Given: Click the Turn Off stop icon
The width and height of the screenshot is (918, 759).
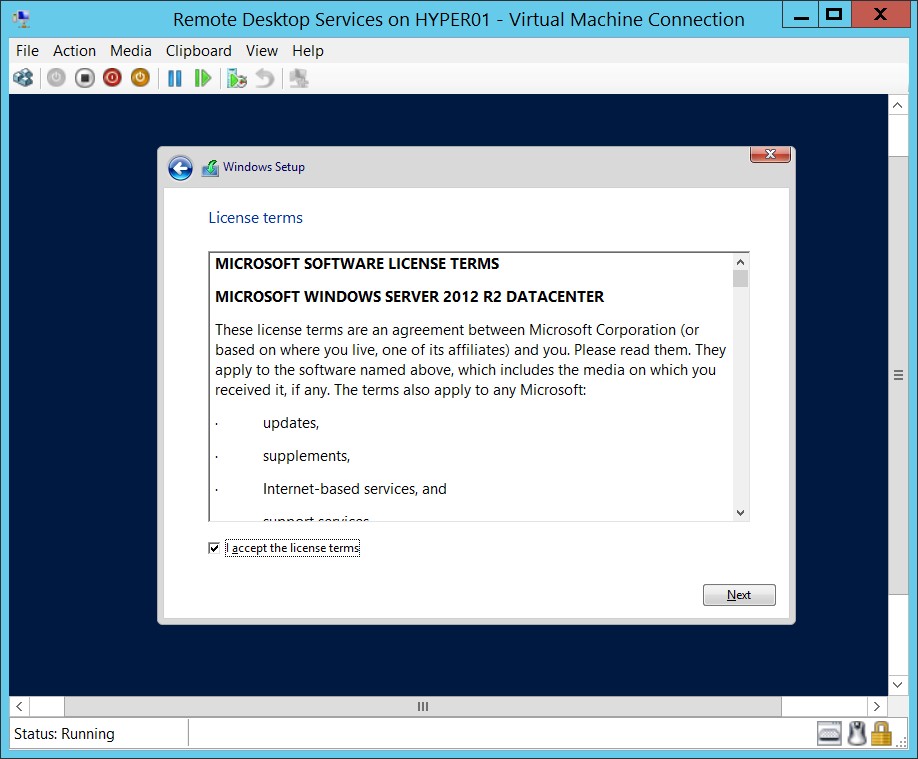Looking at the screenshot, I should [84, 78].
